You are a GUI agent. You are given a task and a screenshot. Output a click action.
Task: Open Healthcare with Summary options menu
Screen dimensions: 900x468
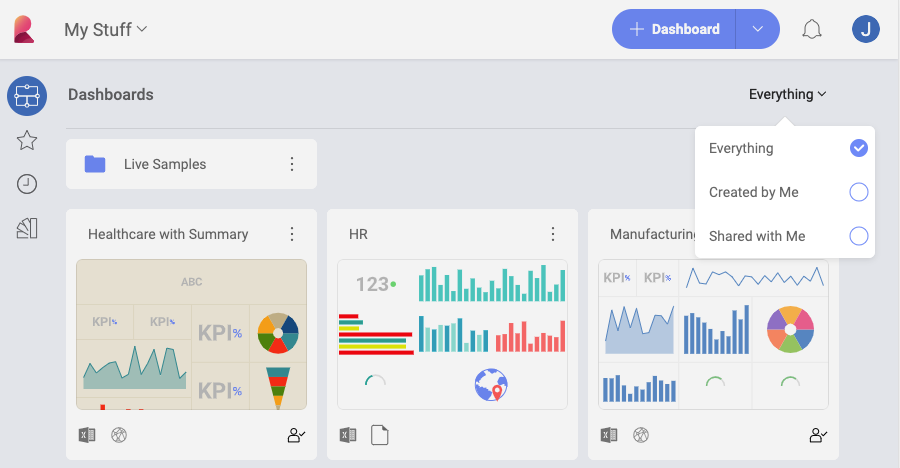[292, 234]
